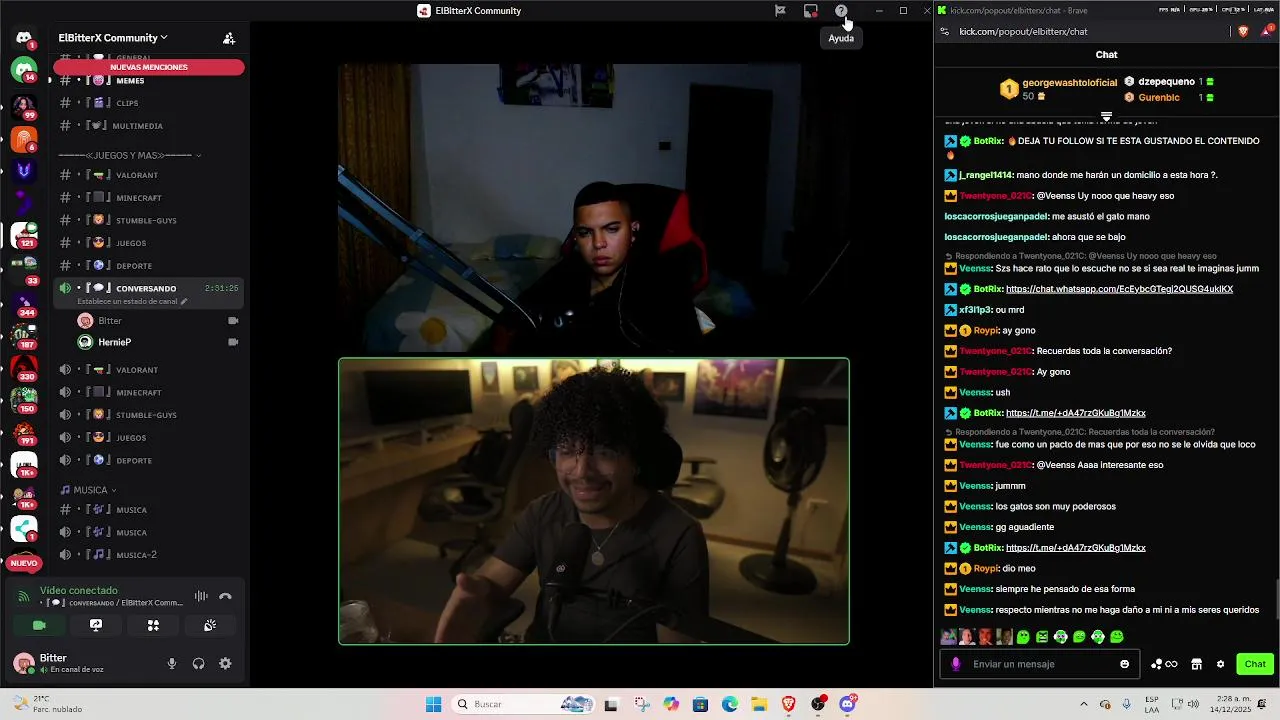Open Windows Start menu
This screenshot has height=720, width=1280.
coord(433,704)
